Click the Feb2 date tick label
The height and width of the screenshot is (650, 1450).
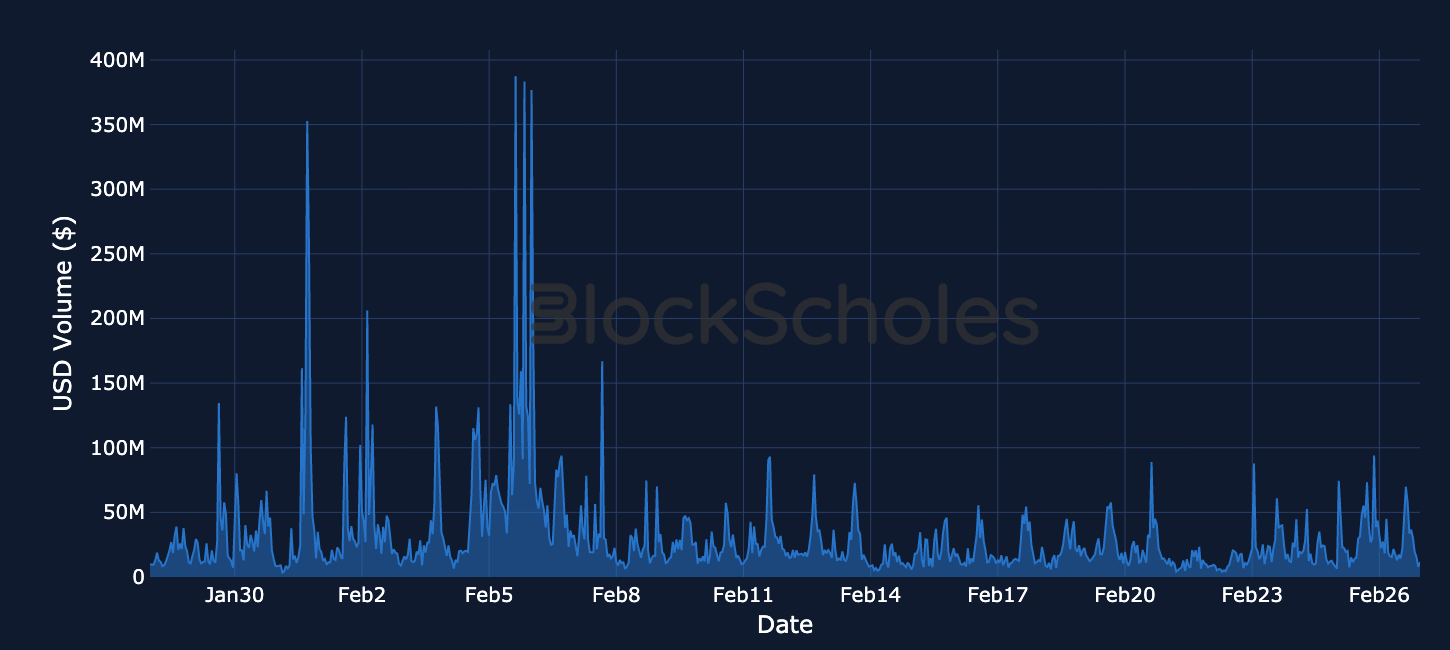pos(362,596)
